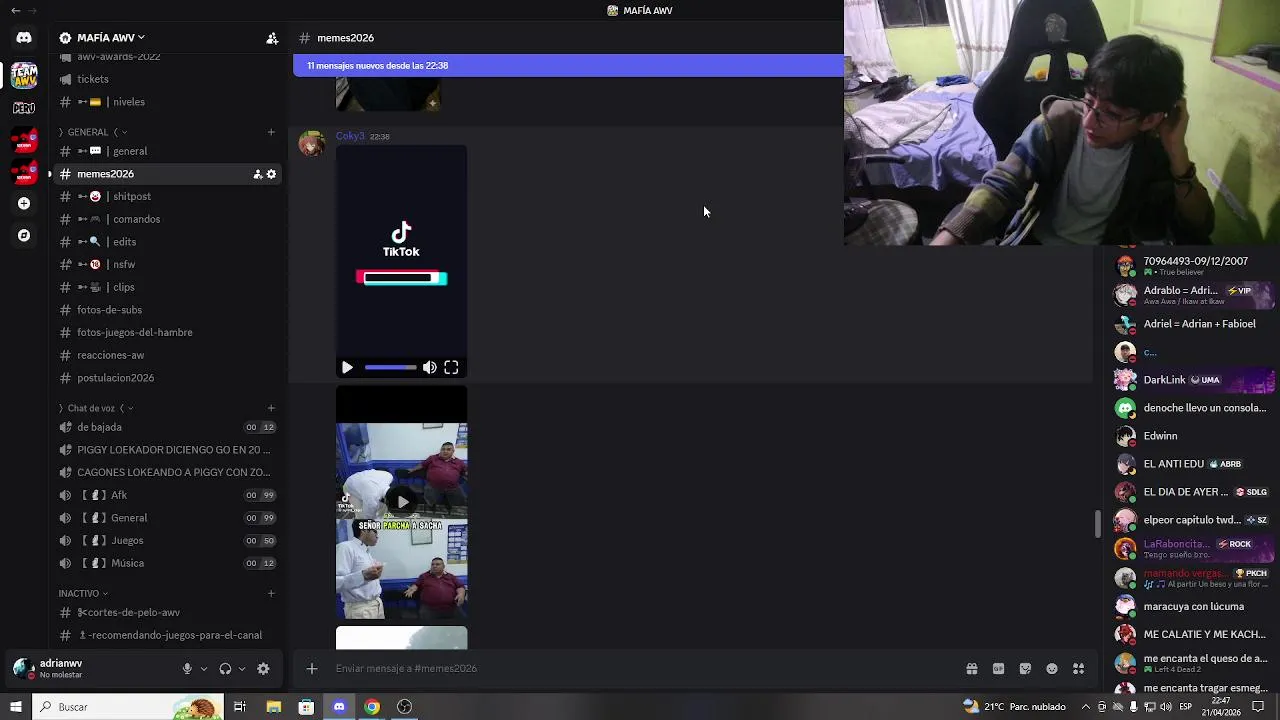This screenshot has width=1280, height=720.
Task: Open apps launcher icon in message bar
Action: [1078, 668]
